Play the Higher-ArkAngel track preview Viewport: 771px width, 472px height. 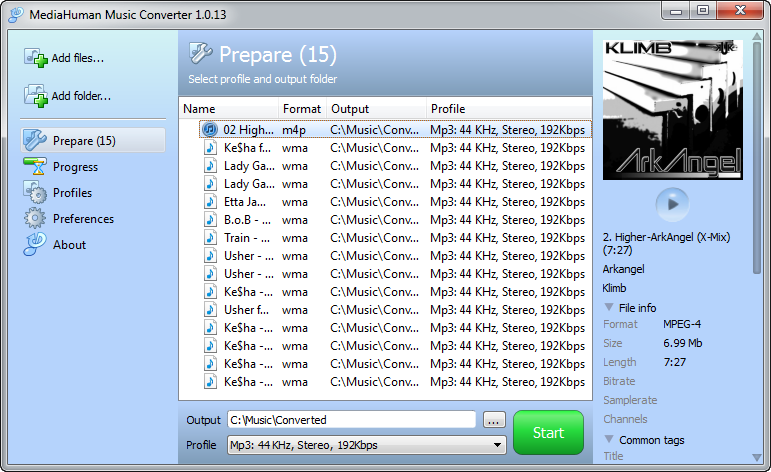pyautogui.click(x=672, y=204)
